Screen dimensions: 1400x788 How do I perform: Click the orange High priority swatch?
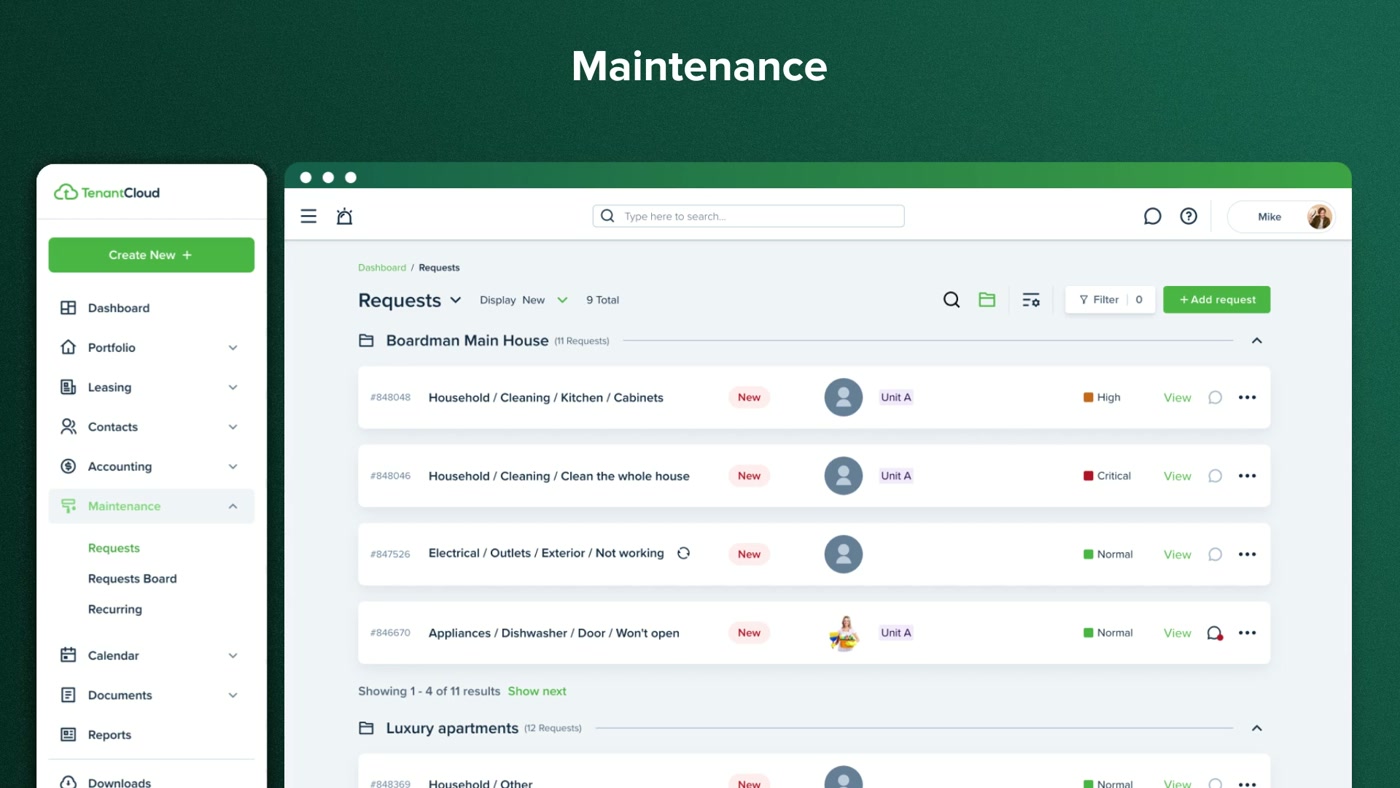tap(1088, 397)
